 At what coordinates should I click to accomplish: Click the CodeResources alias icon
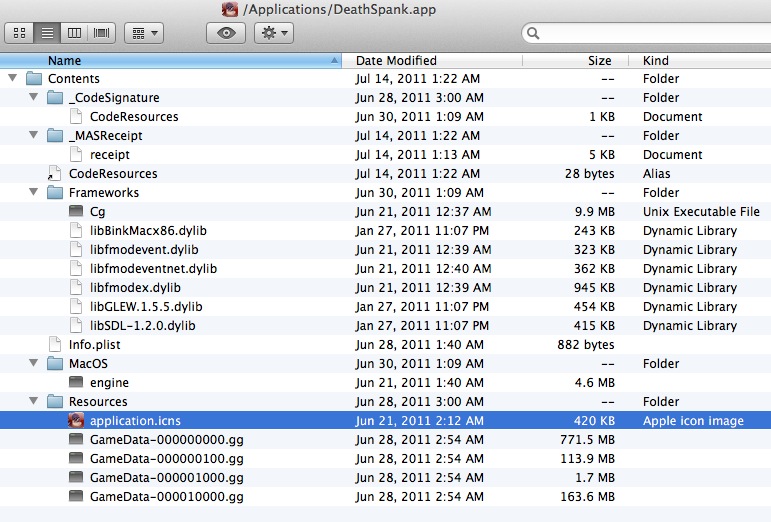(55, 174)
